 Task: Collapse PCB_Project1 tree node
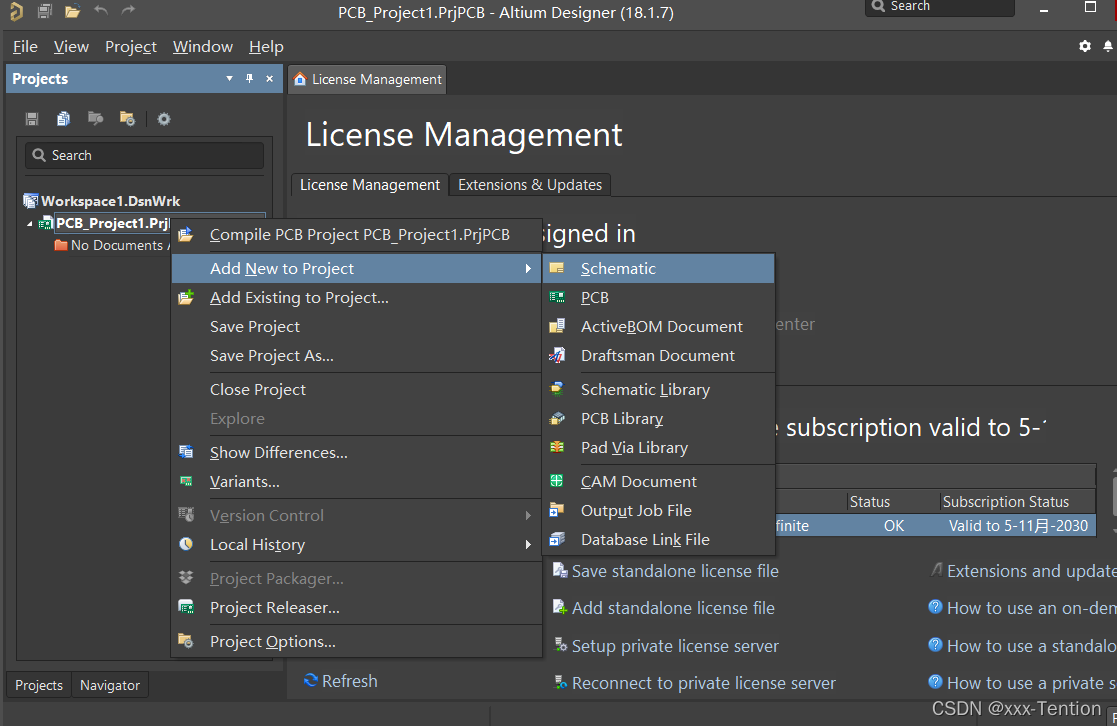click(30, 224)
